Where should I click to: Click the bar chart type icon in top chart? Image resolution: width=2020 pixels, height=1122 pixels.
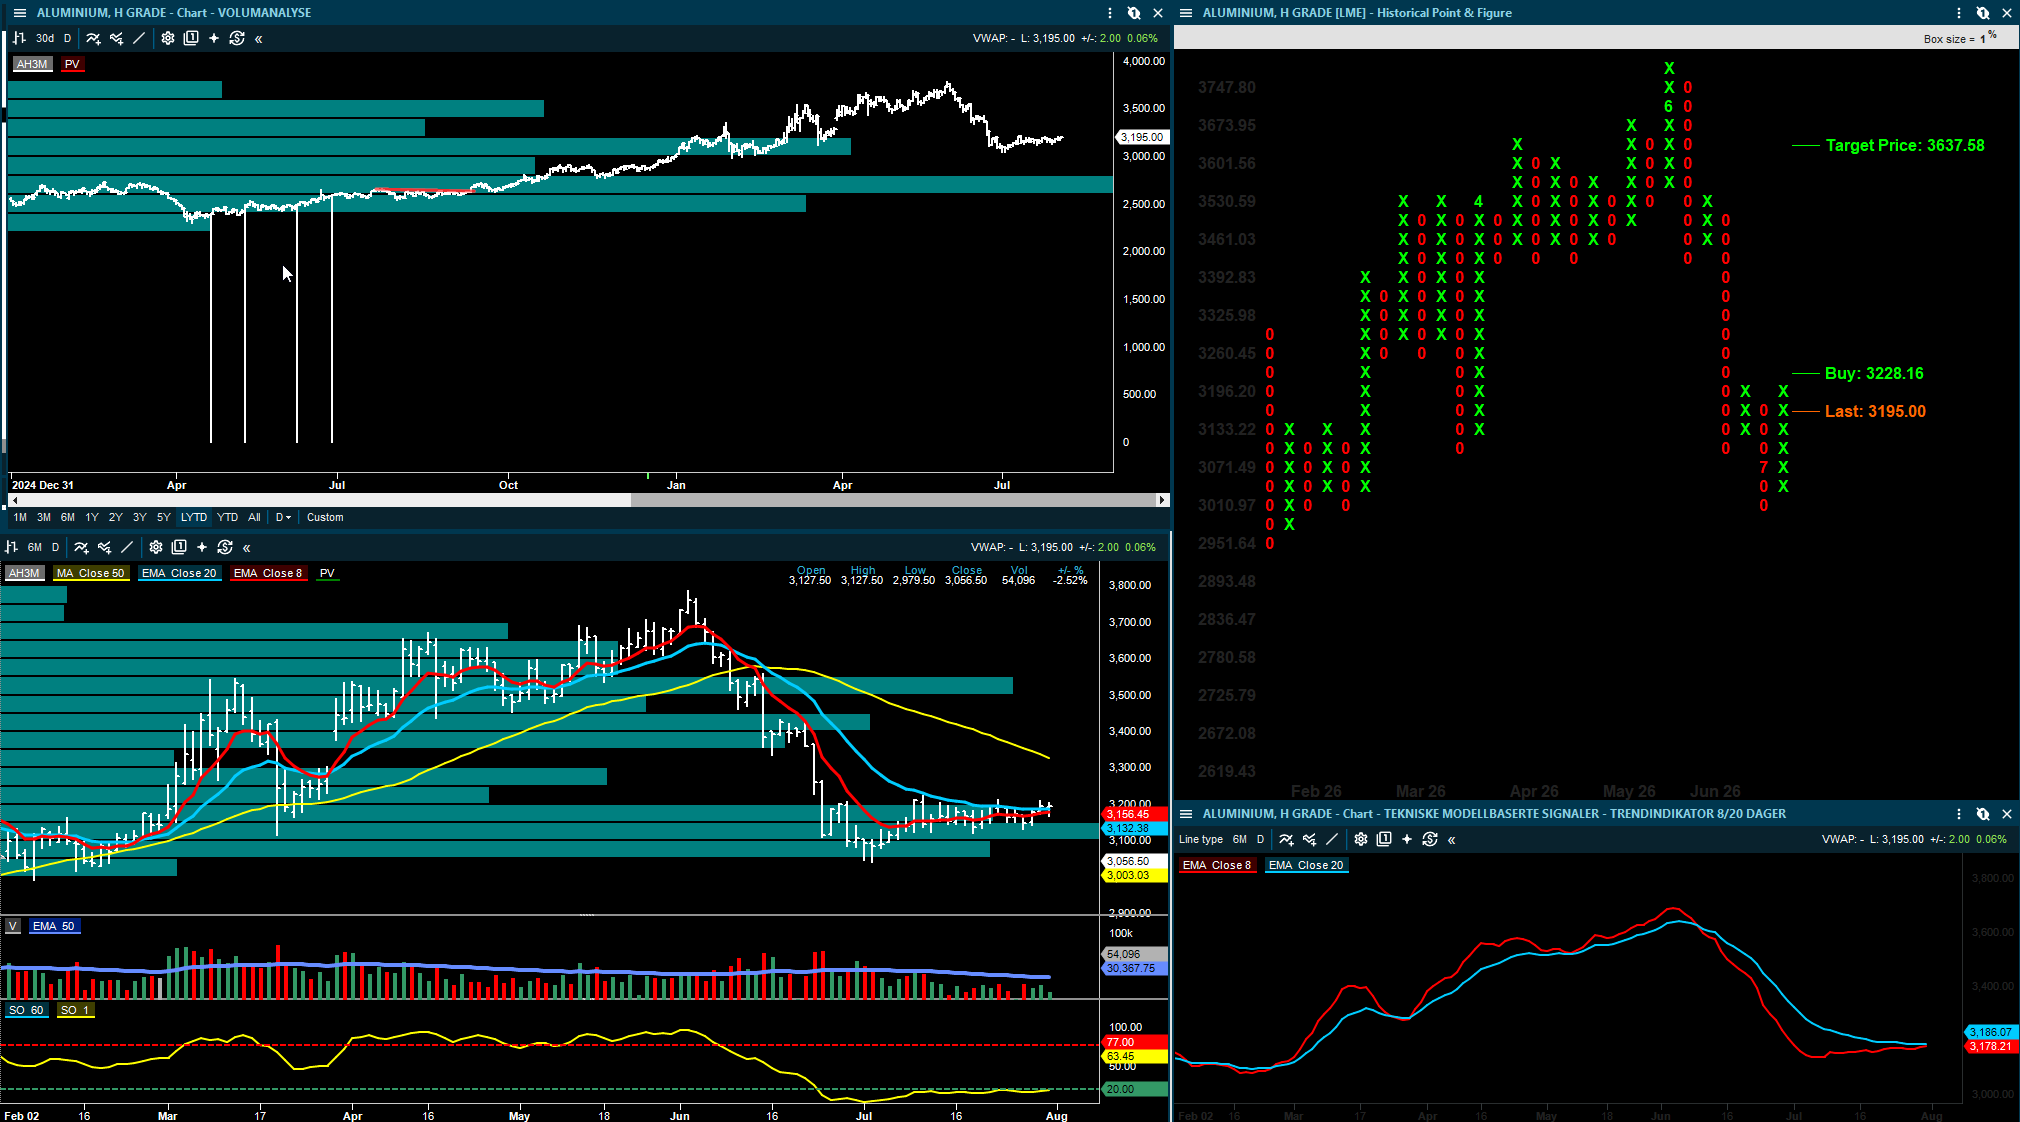coord(18,38)
